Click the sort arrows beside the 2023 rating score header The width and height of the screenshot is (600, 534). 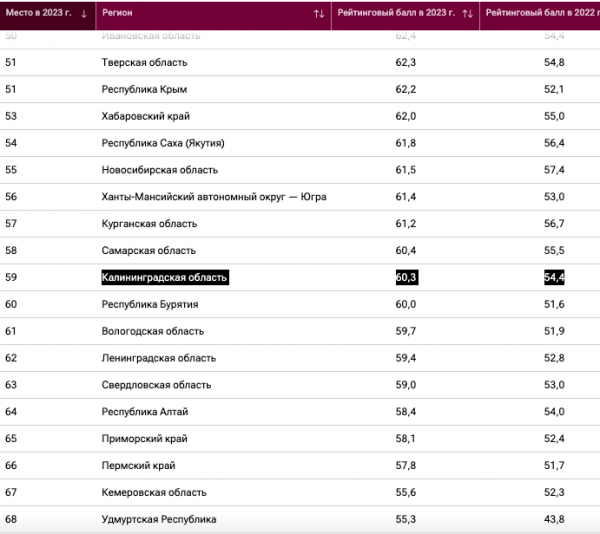pos(467,14)
